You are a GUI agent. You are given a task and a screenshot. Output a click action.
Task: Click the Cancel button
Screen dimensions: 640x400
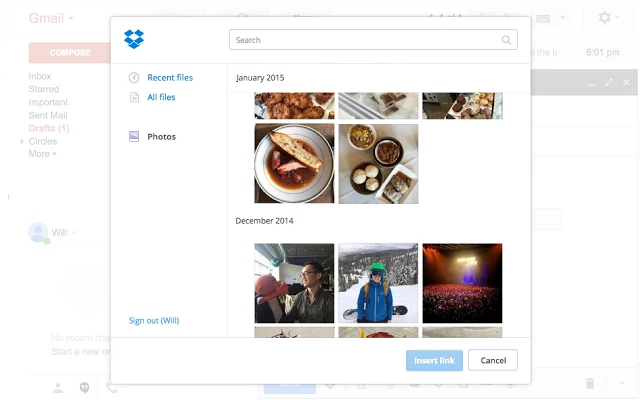[492, 360]
